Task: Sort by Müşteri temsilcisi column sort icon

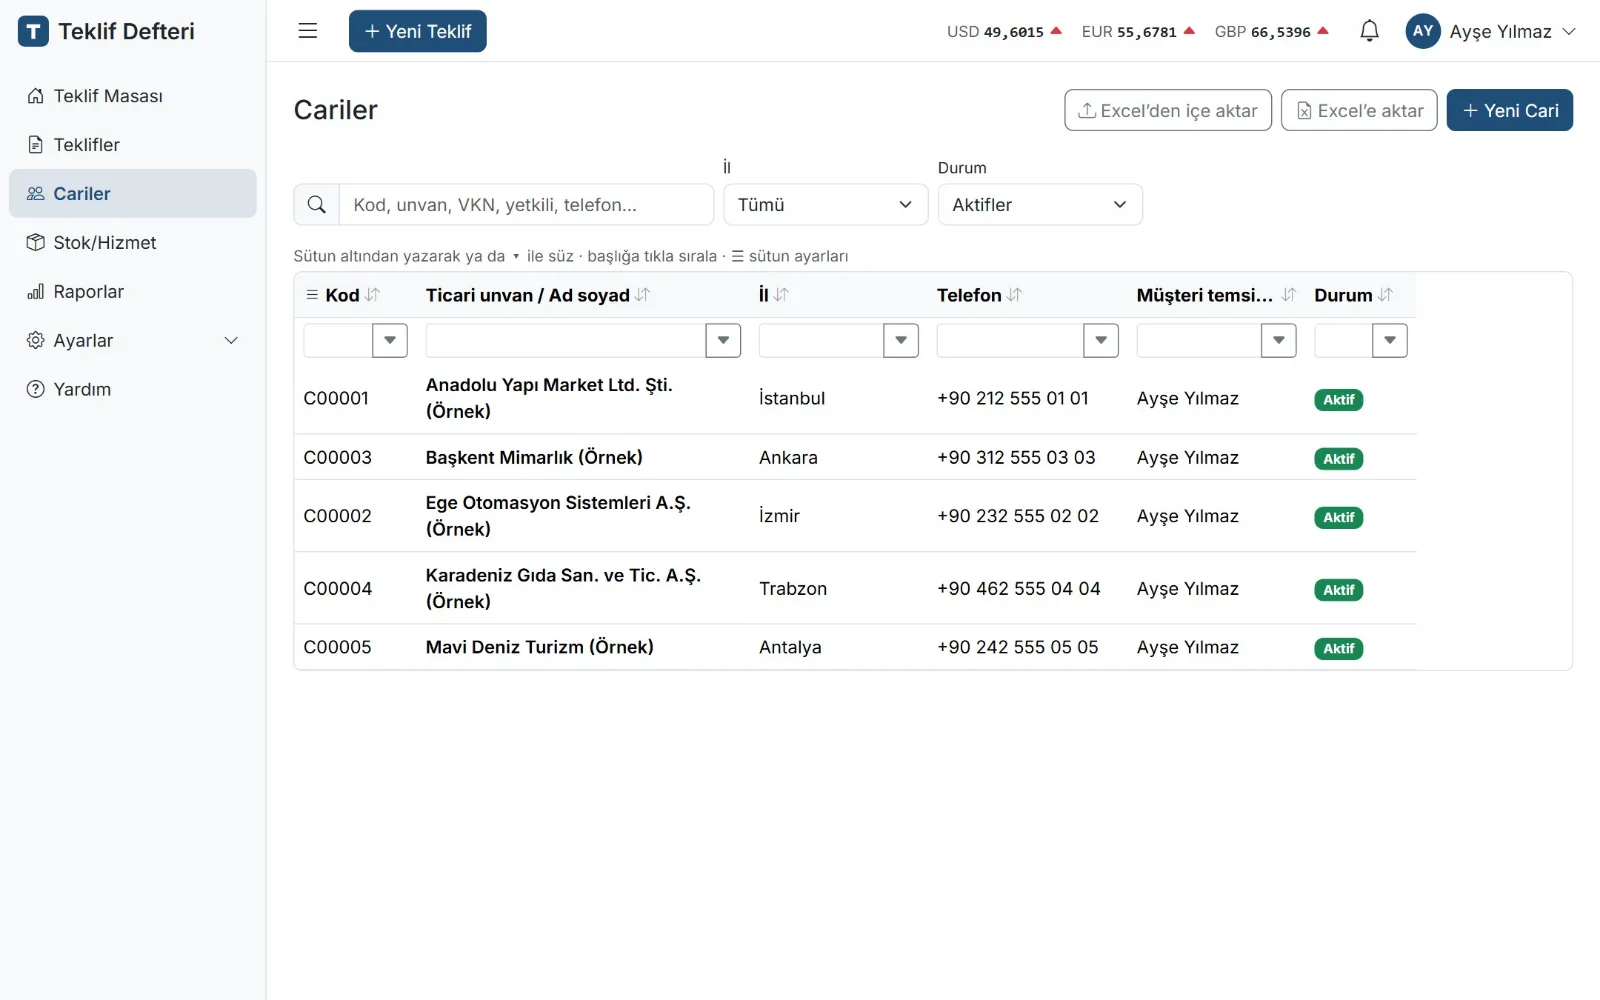Action: click(x=1289, y=295)
